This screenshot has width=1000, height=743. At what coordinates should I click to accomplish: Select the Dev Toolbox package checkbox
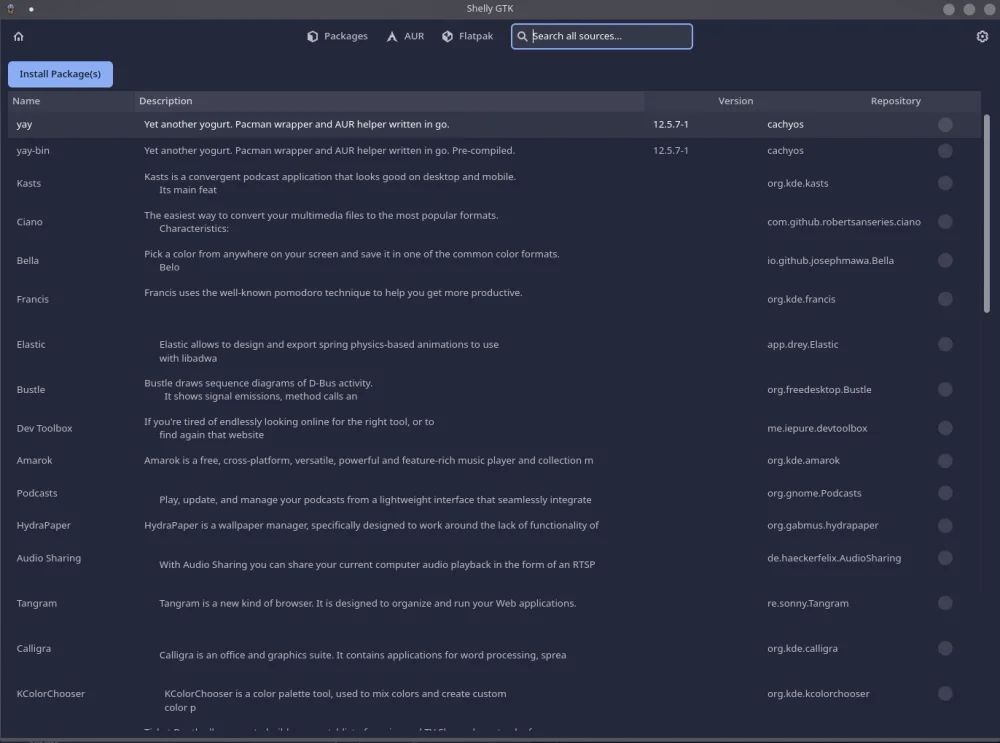pyautogui.click(x=945, y=428)
